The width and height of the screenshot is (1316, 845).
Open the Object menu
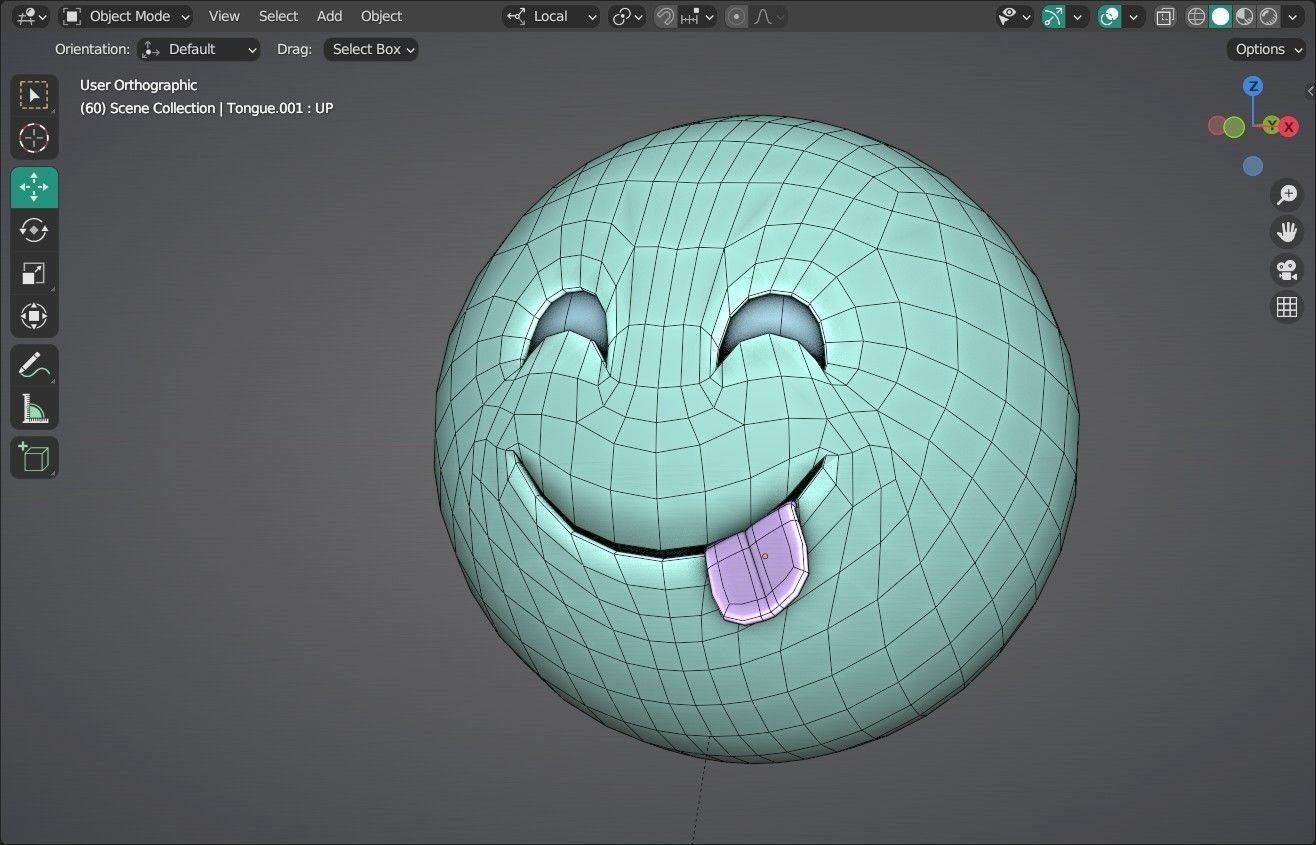381,16
